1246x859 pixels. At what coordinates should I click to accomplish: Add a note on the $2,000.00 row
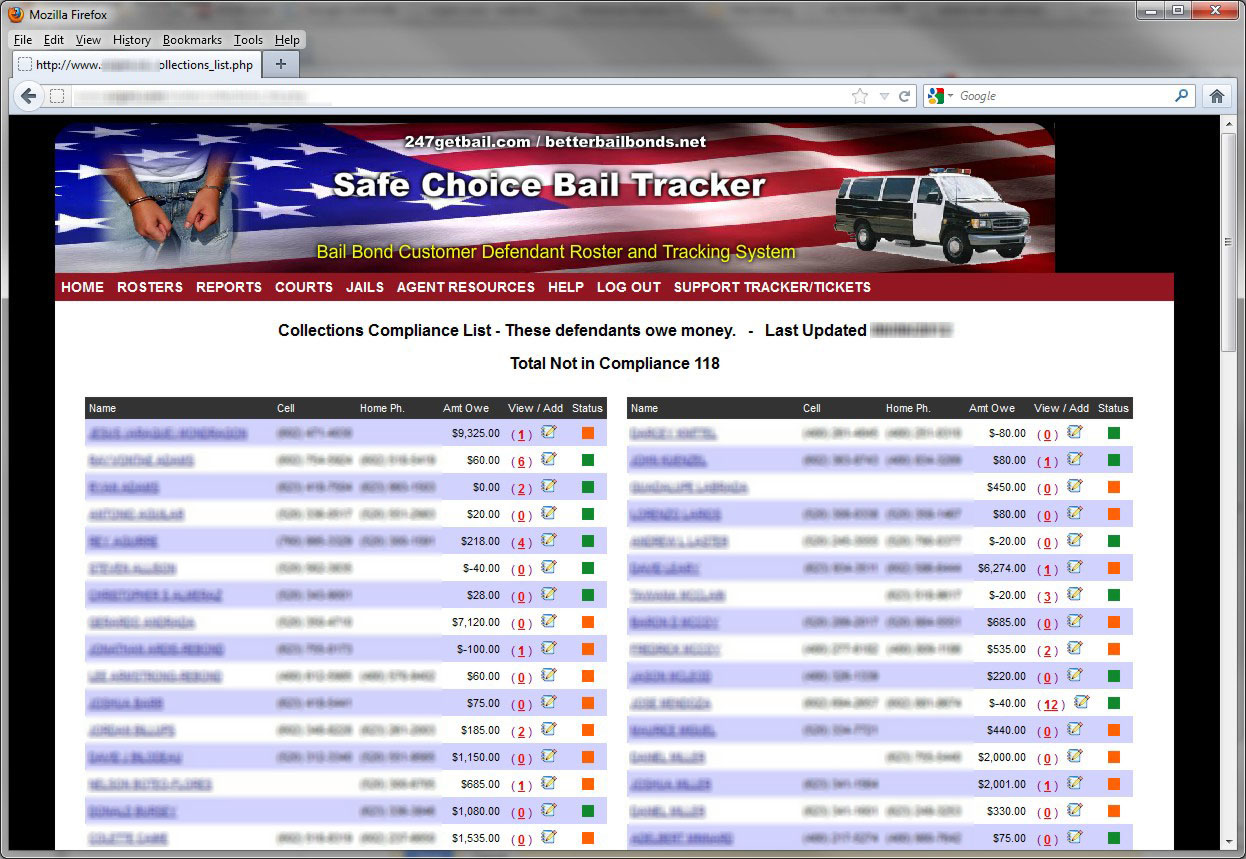pos(1074,756)
